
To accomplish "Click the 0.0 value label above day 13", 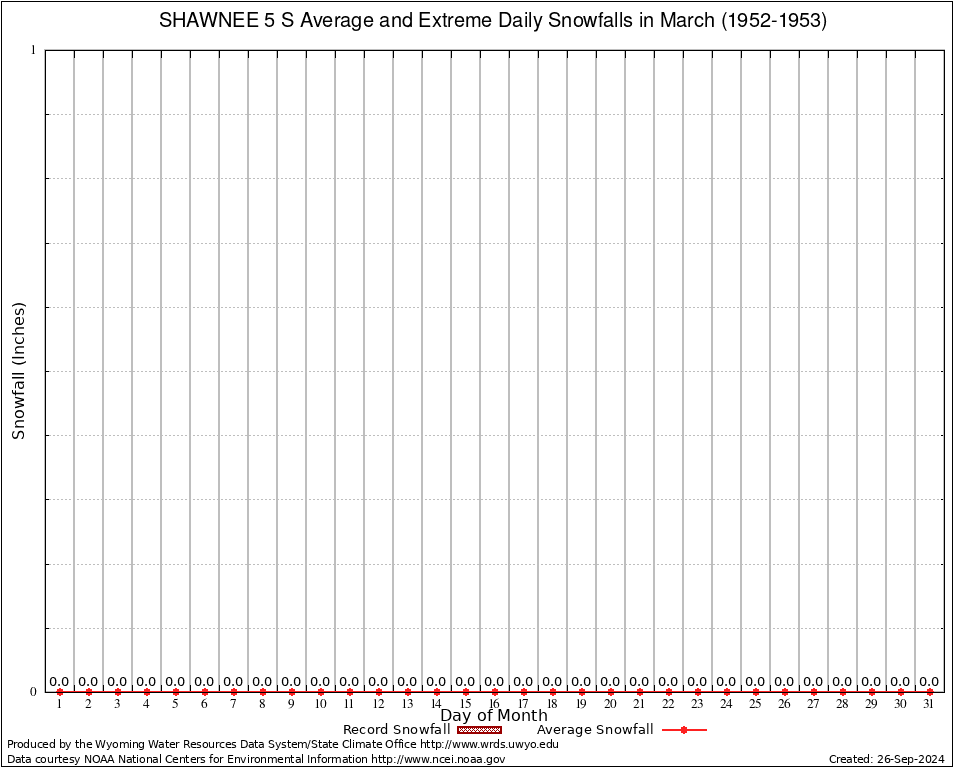I will (x=408, y=682).
